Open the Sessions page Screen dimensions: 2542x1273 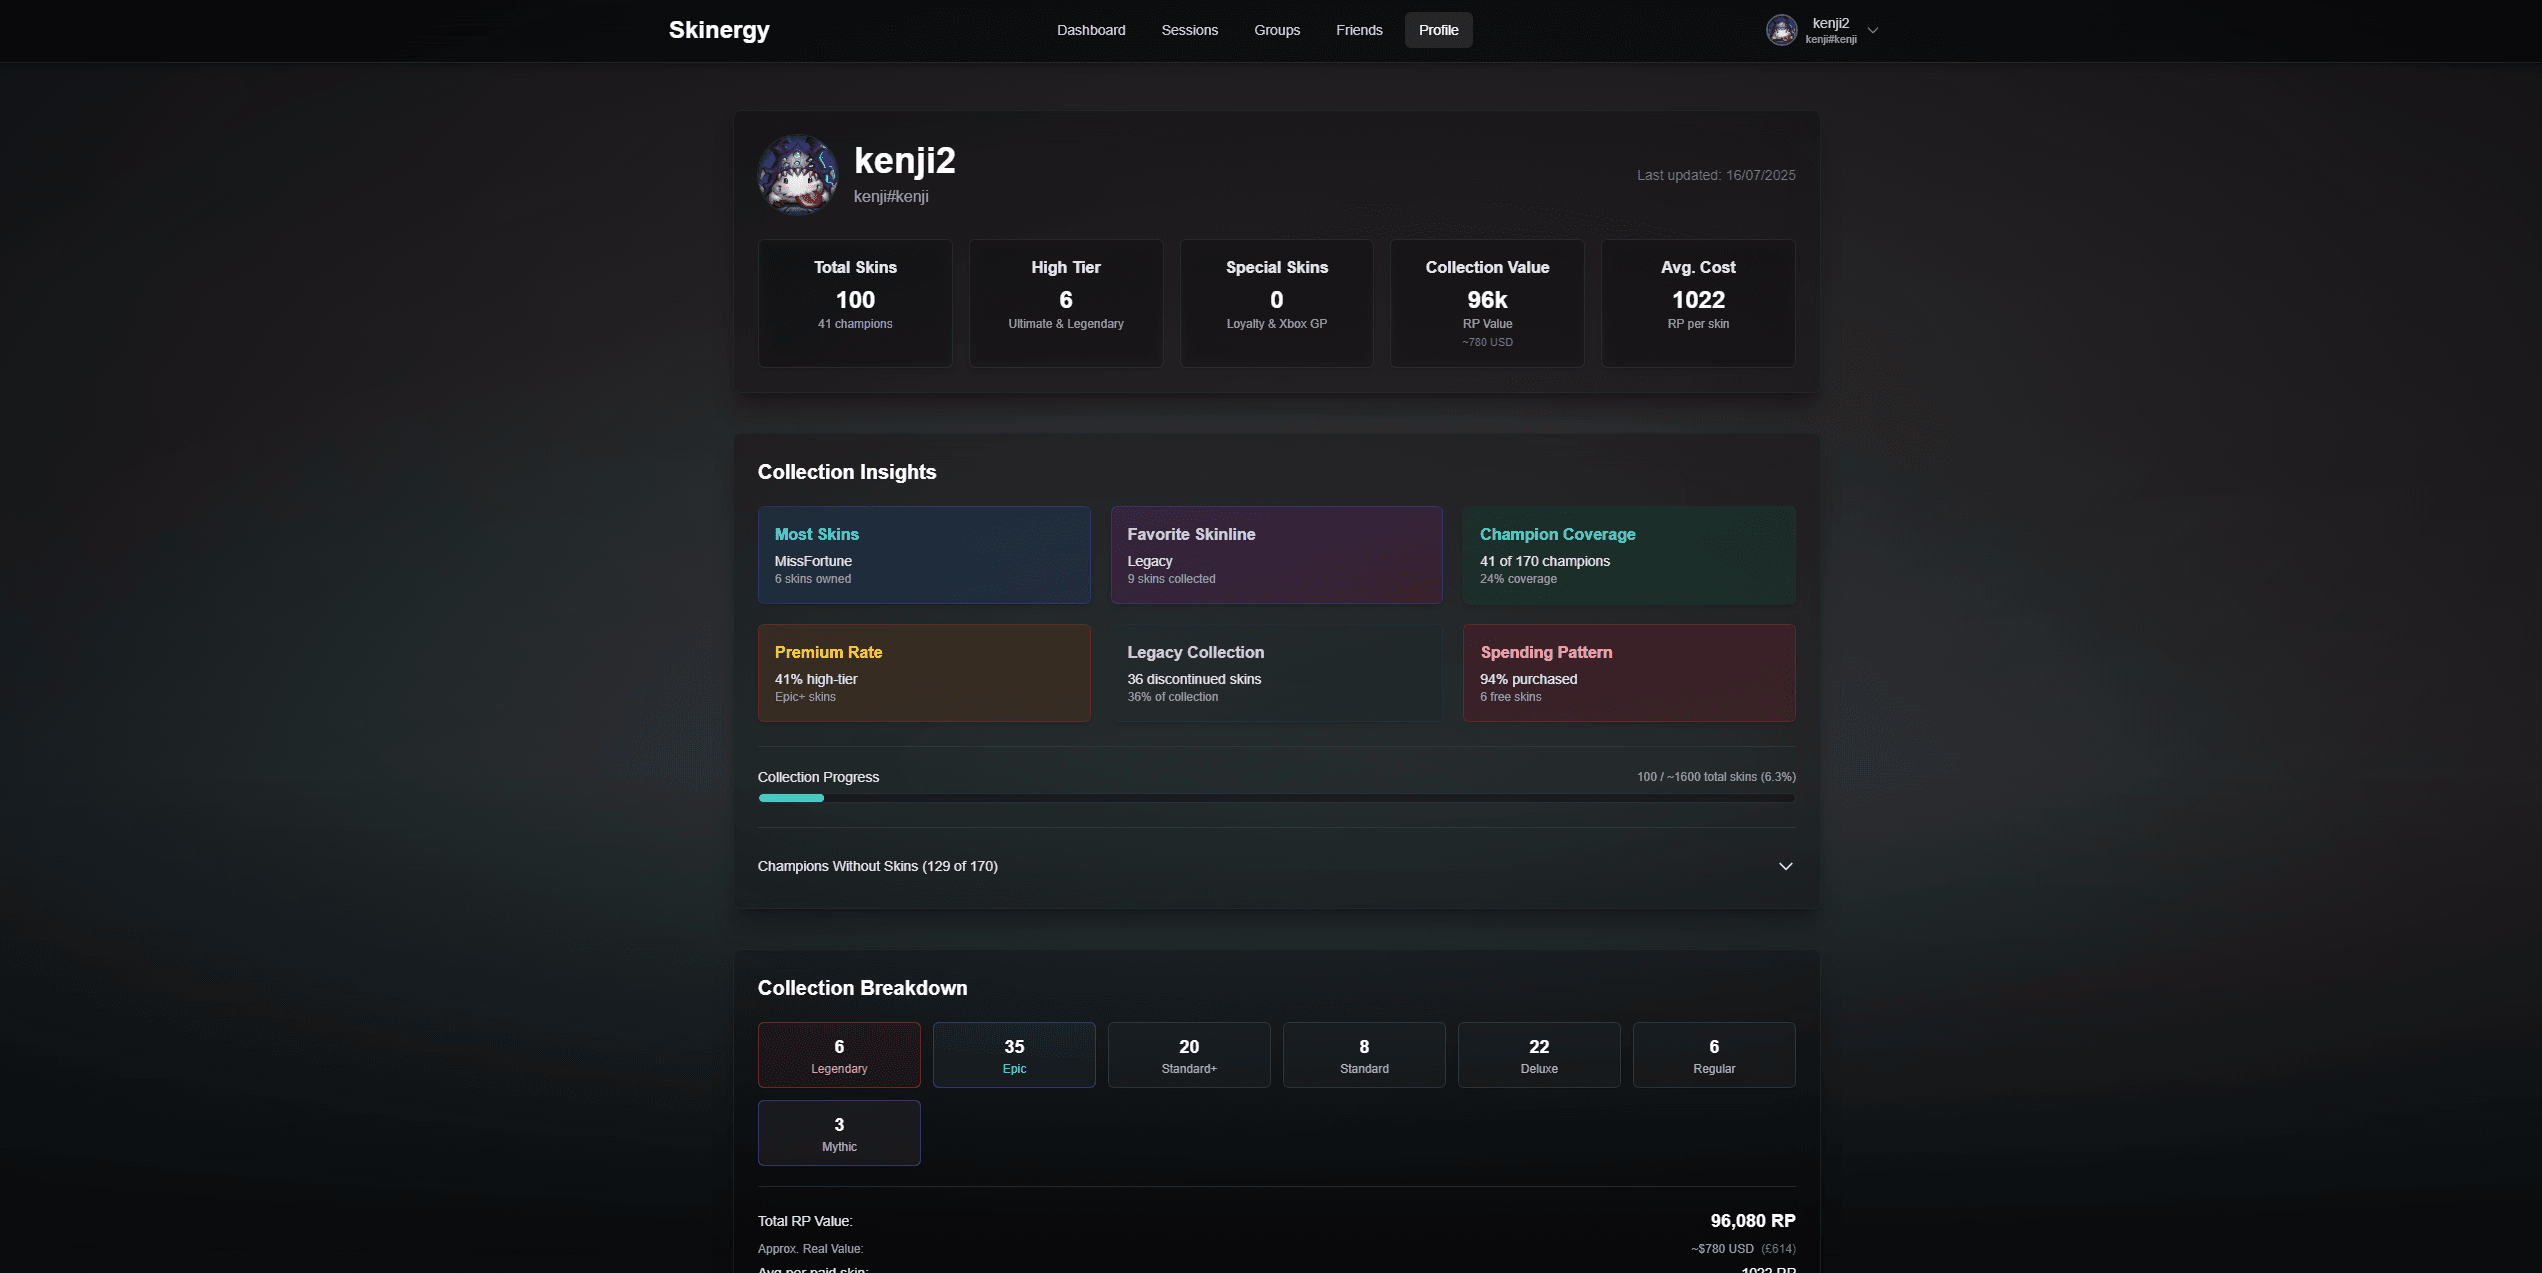point(1189,30)
